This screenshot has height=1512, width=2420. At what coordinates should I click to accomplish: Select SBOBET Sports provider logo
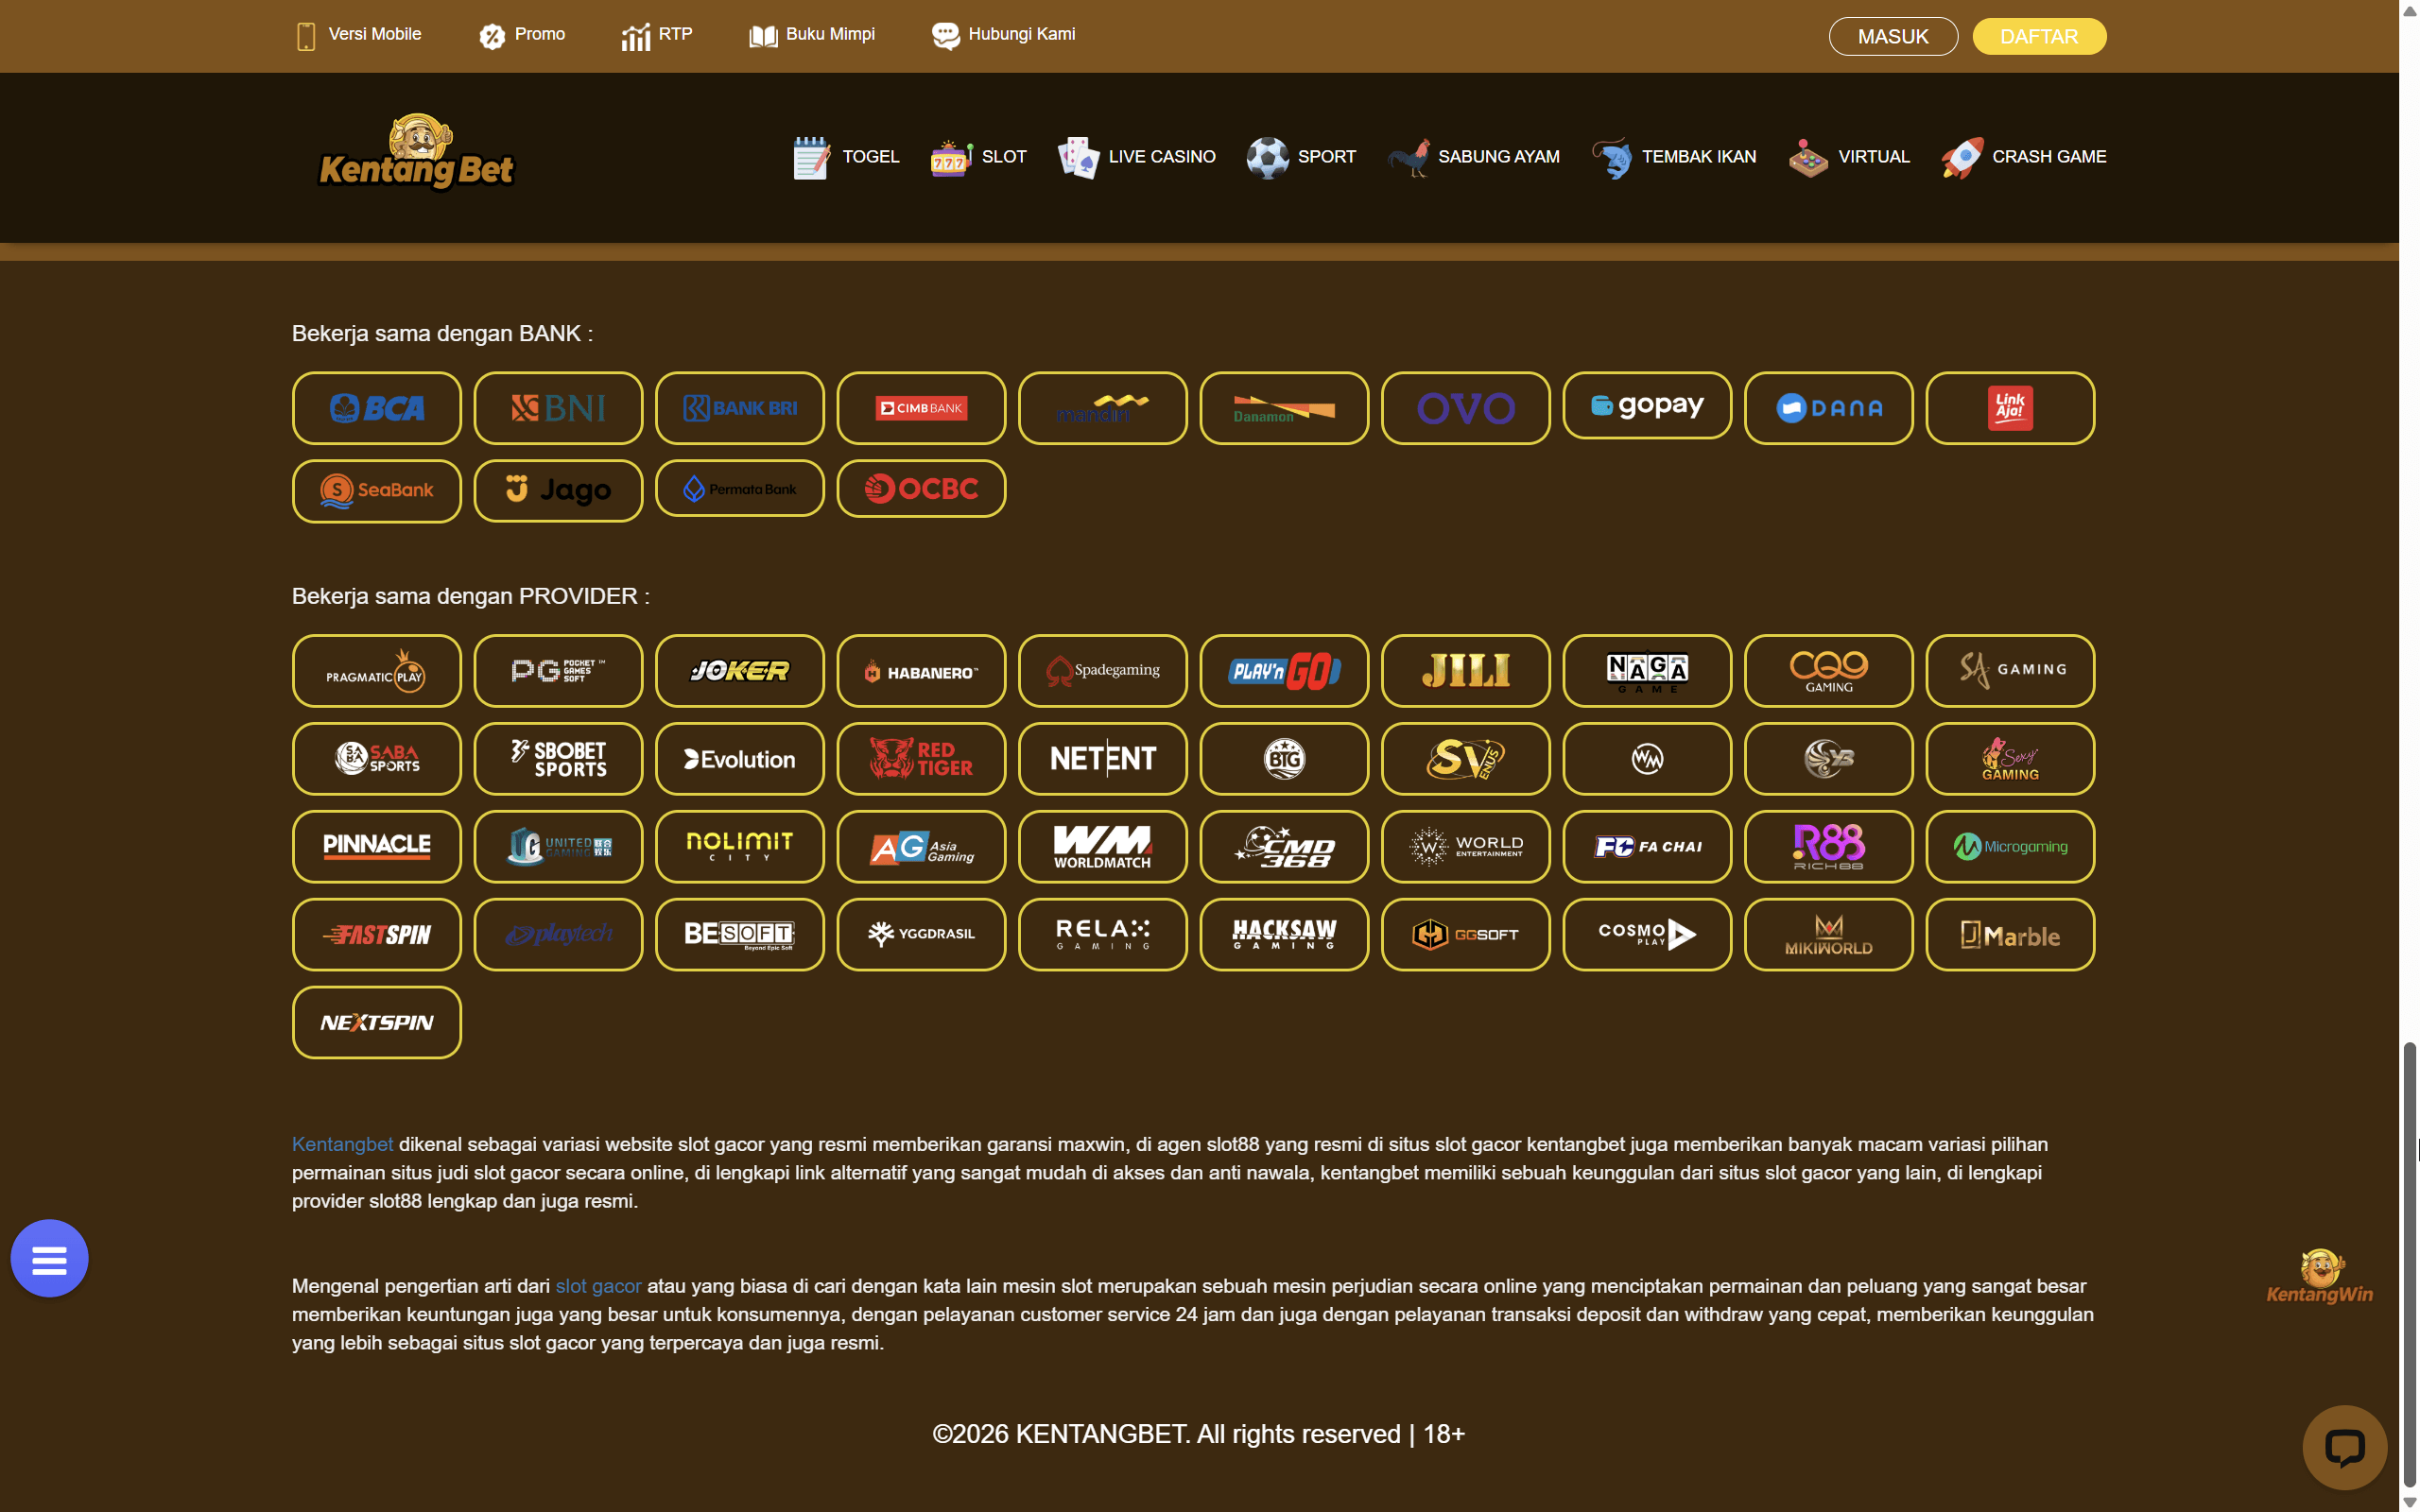(558, 759)
